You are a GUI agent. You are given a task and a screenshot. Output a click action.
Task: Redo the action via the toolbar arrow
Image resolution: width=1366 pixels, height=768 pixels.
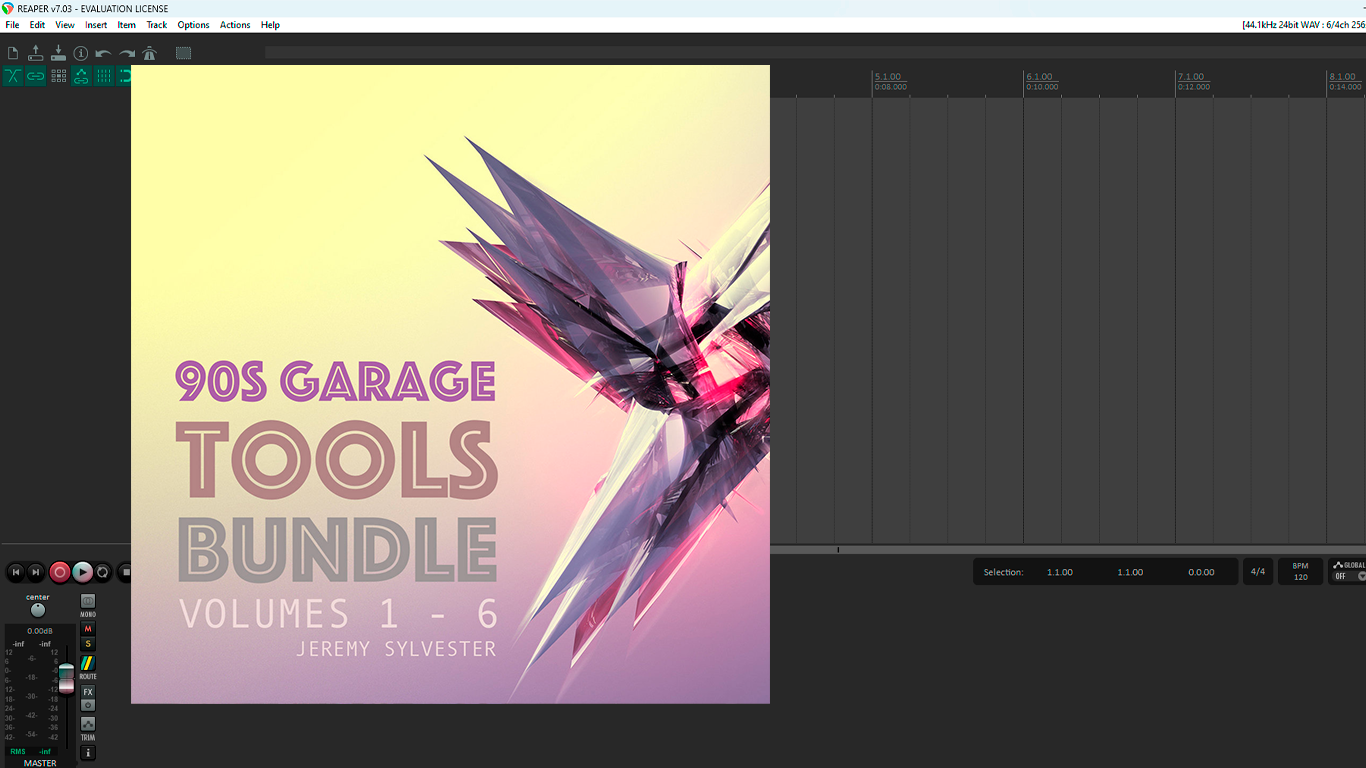tap(127, 53)
